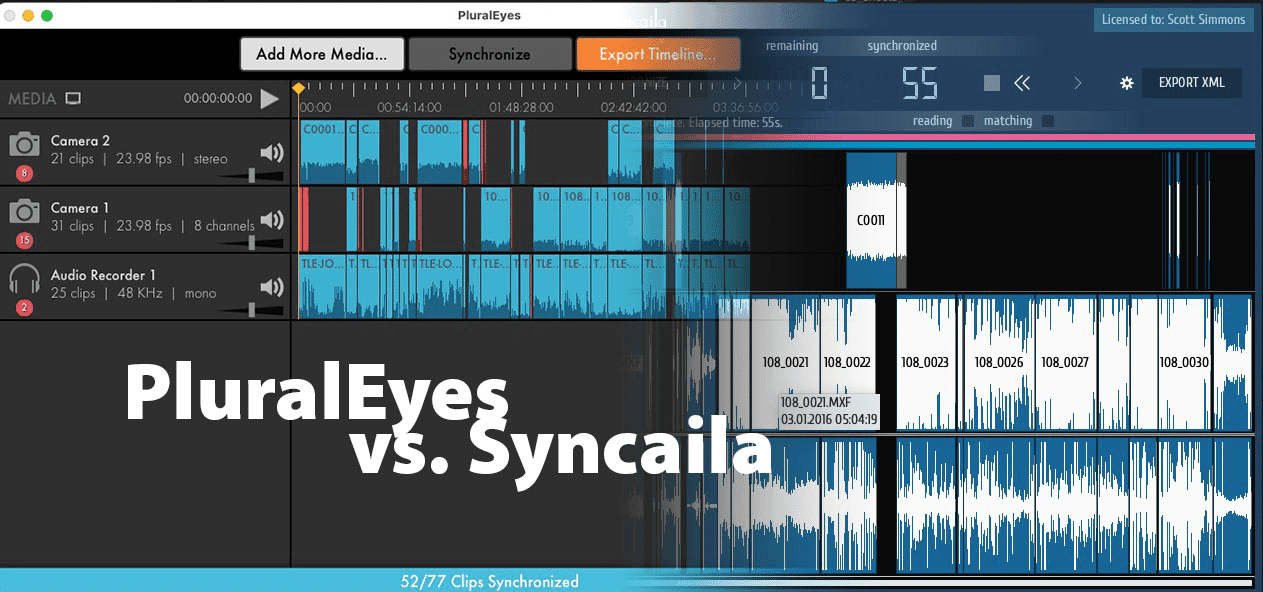Open Syncaila settings gear

coord(1127,83)
